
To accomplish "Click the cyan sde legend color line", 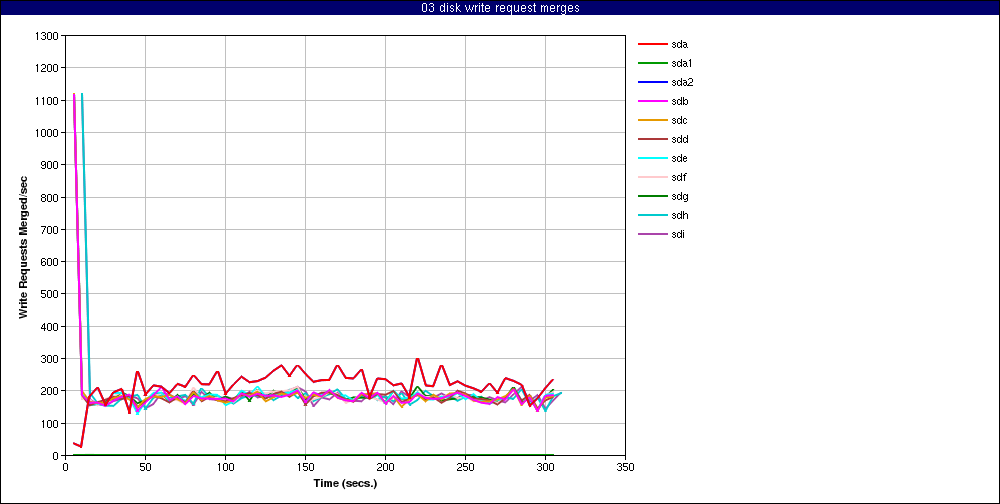I will point(652,158).
